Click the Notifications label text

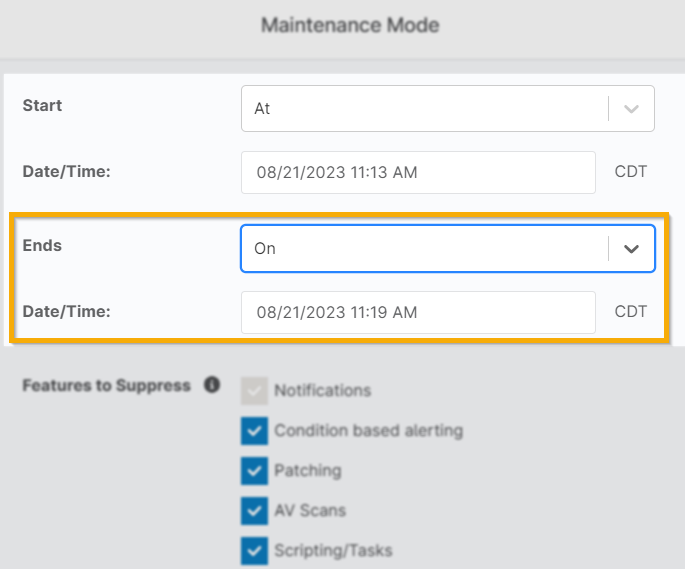[x=322, y=391]
